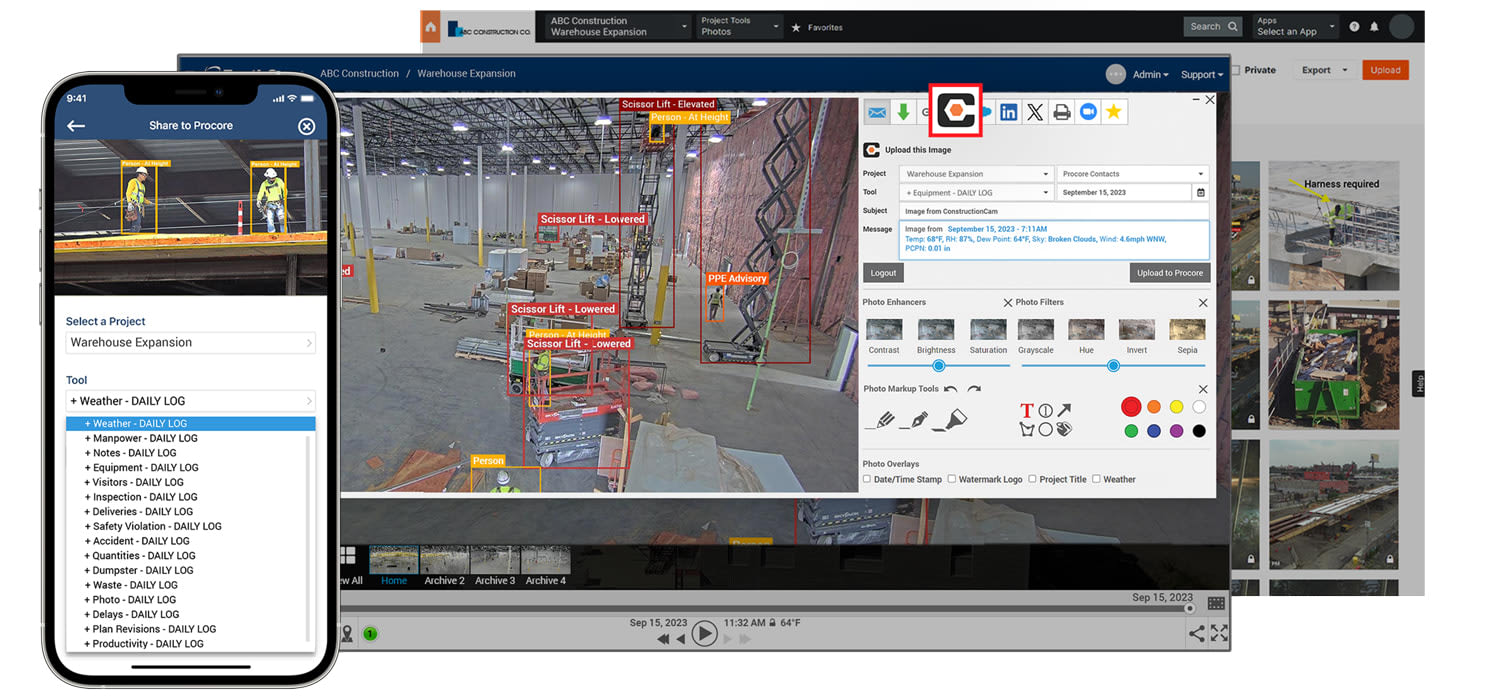The image size is (1500, 700).
Task: Open the Project Tools Photos dropdown
Action: click(738, 27)
